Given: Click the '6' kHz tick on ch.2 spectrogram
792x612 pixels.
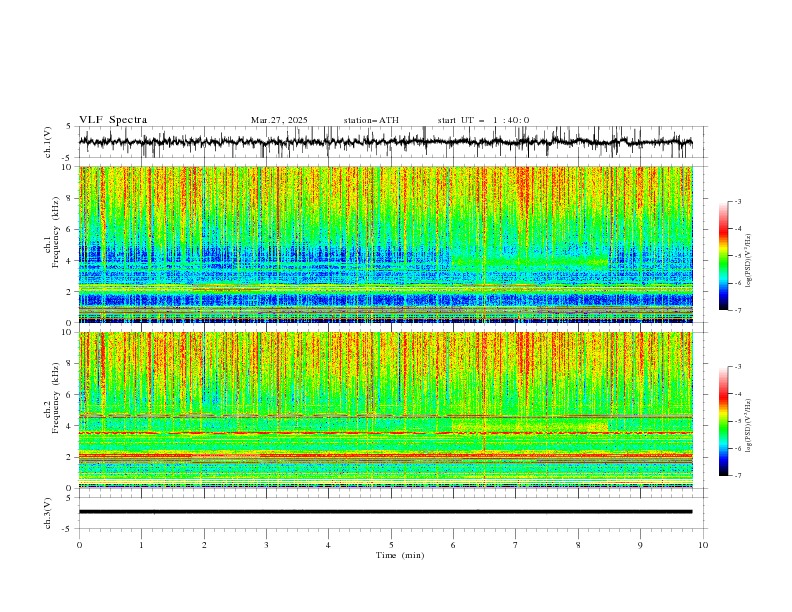Looking at the screenshot, I should pyautogui.click(x=71, y=394).
